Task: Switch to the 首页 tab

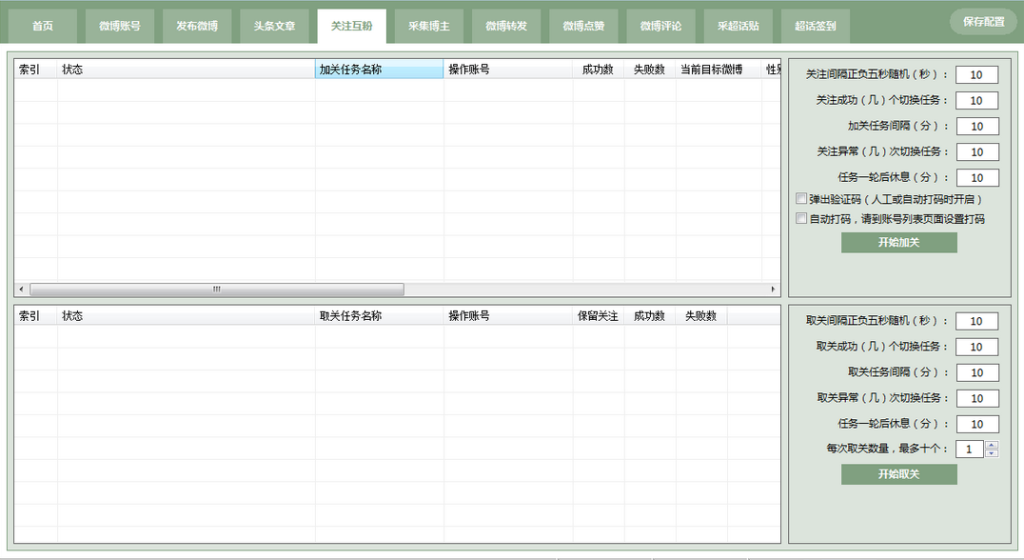Action: pyautogui.click(x=42, y=26)
